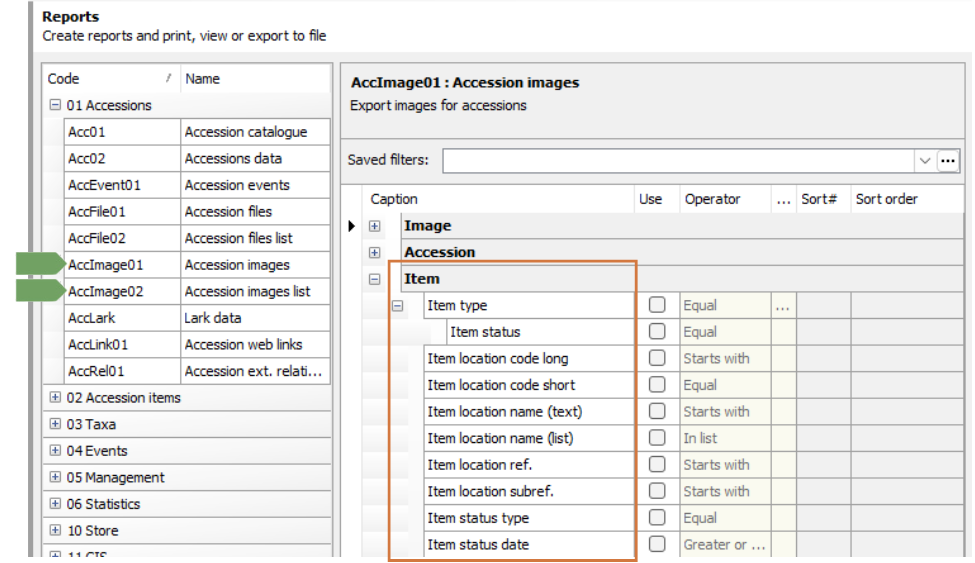Screen dimensions: 975x563
Task: Select the AccFile01 report code
Action: coord(122,212)
